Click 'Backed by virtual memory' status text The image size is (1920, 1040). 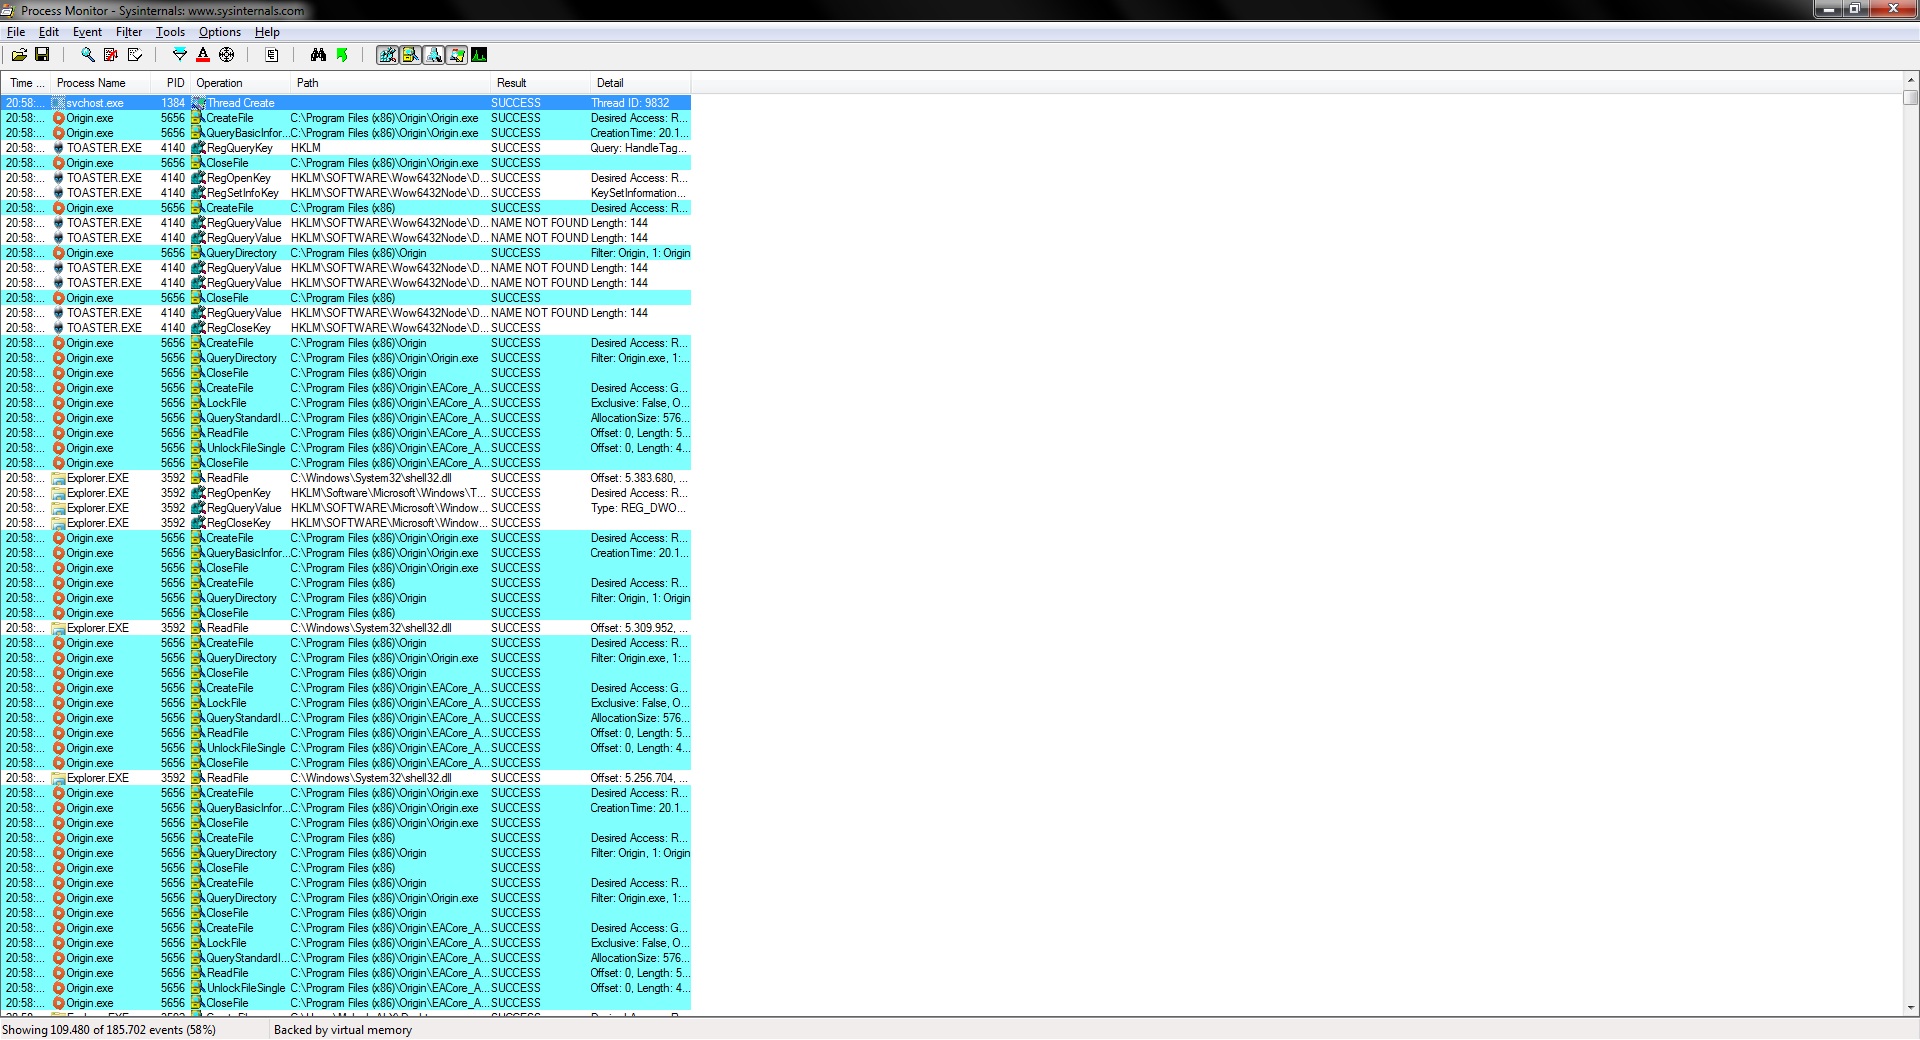(x=343, y=1030)
